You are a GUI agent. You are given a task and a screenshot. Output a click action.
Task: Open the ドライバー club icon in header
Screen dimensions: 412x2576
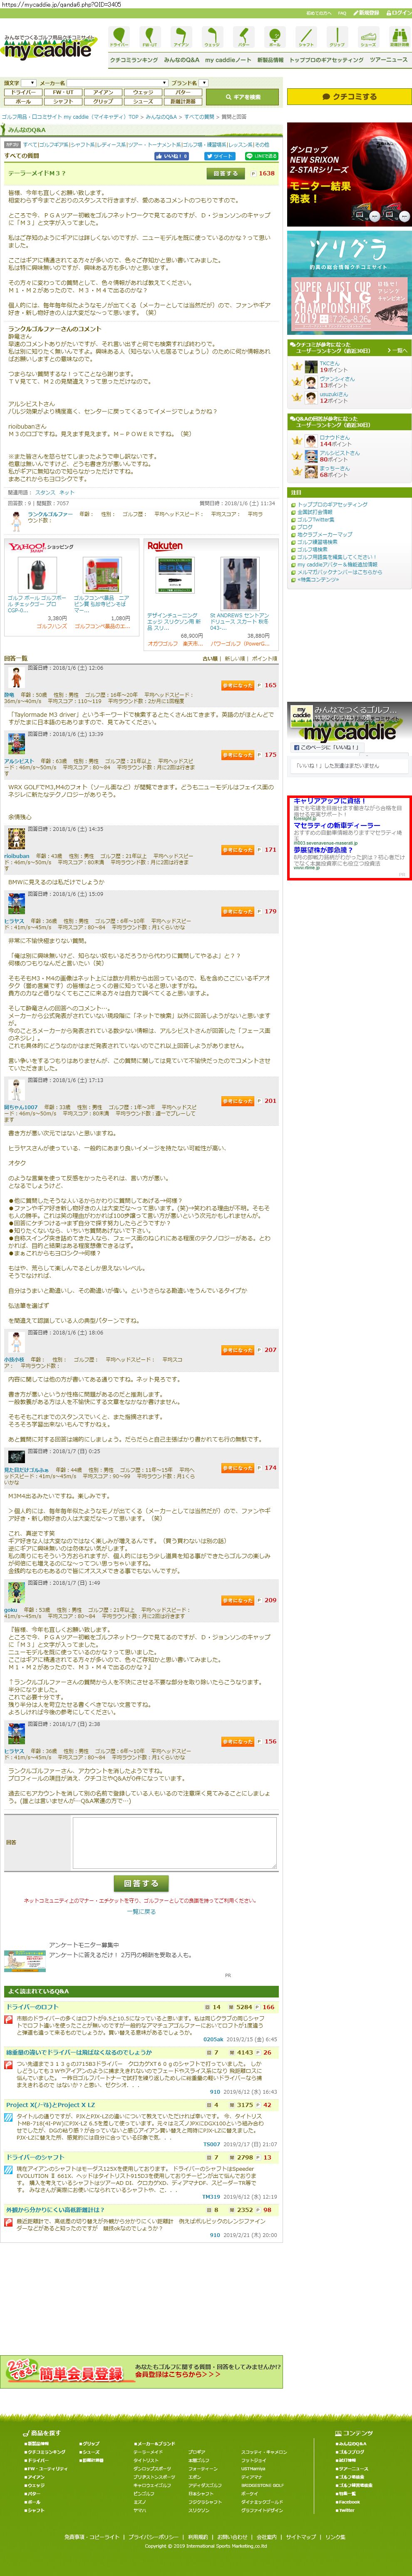[x=119, y=37]
